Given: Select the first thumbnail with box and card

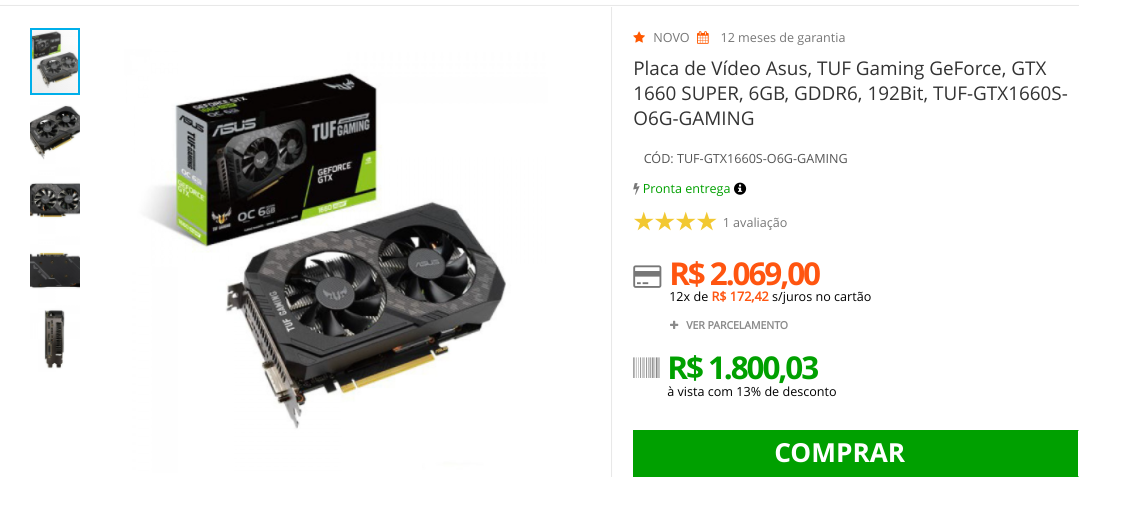Looking at the screenshot, I should [x=55, y=62].
